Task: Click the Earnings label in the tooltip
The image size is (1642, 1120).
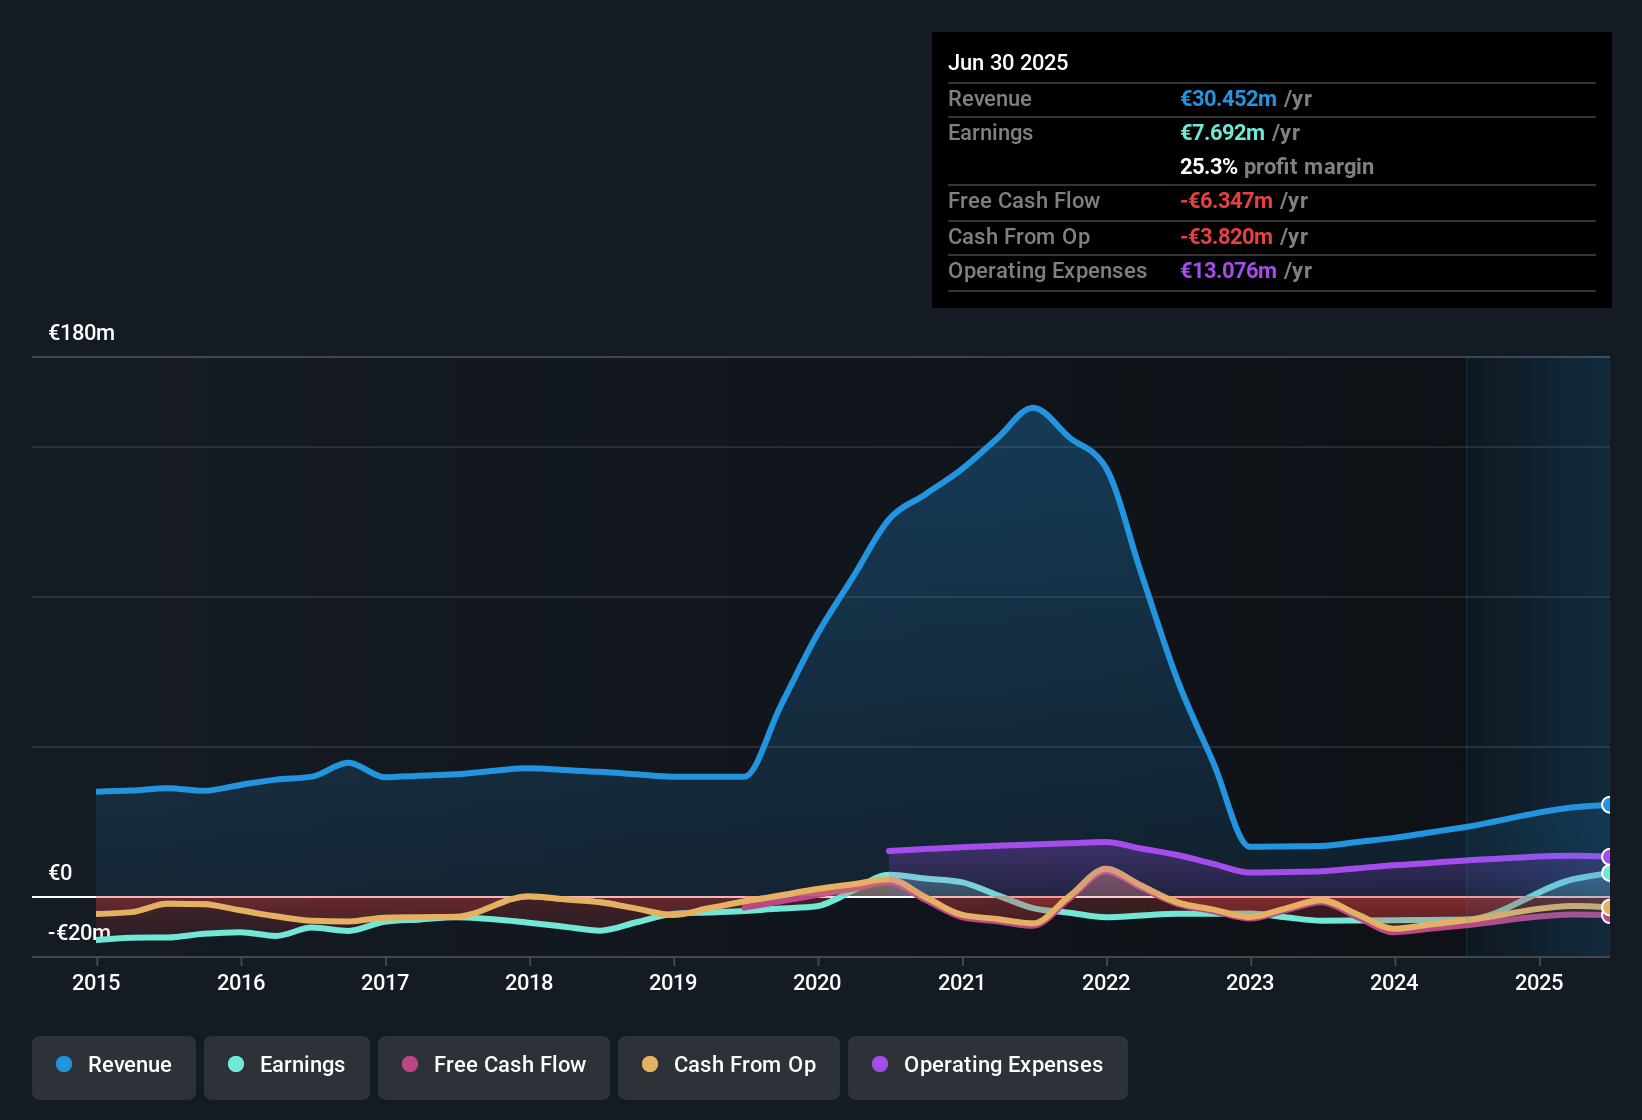Action: pos(990,133)
